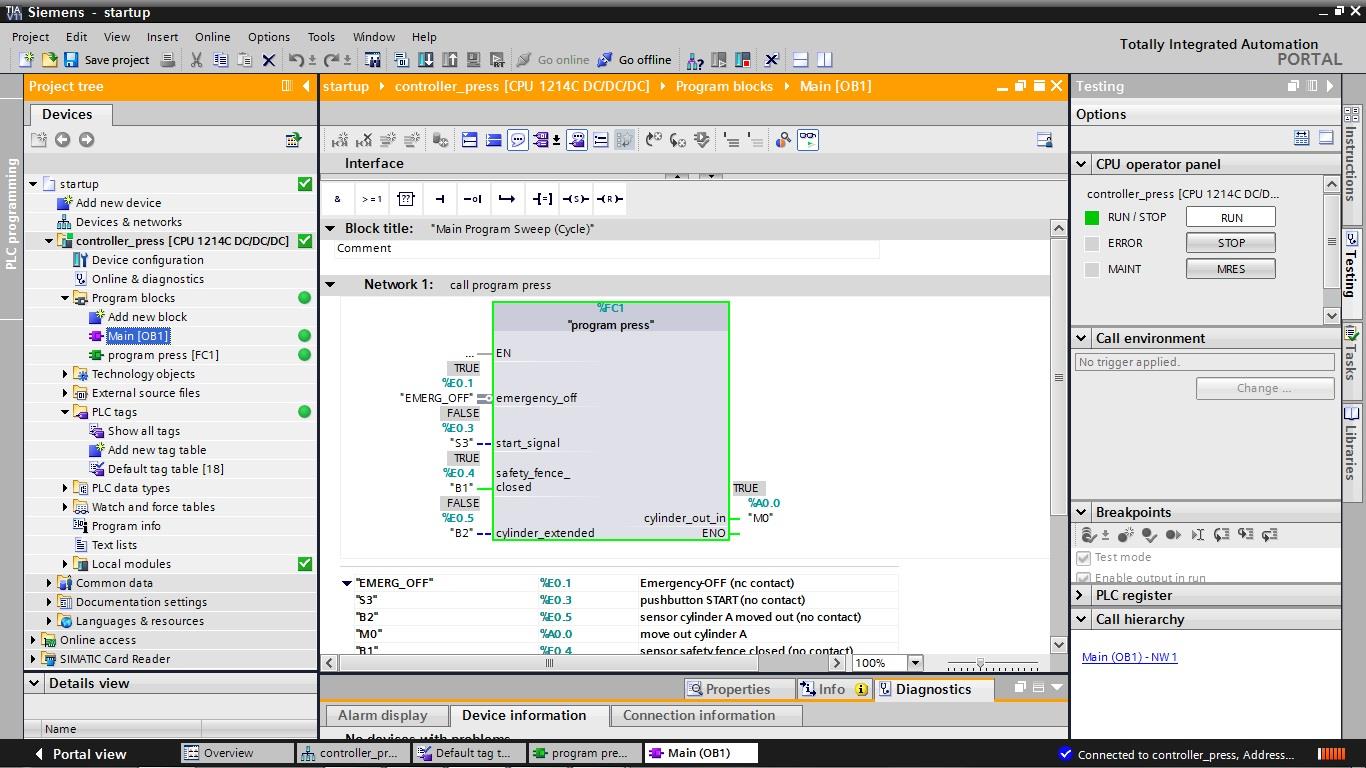Click the MRES button
The image size is (1366, 768).
[x=1231, y=269]
